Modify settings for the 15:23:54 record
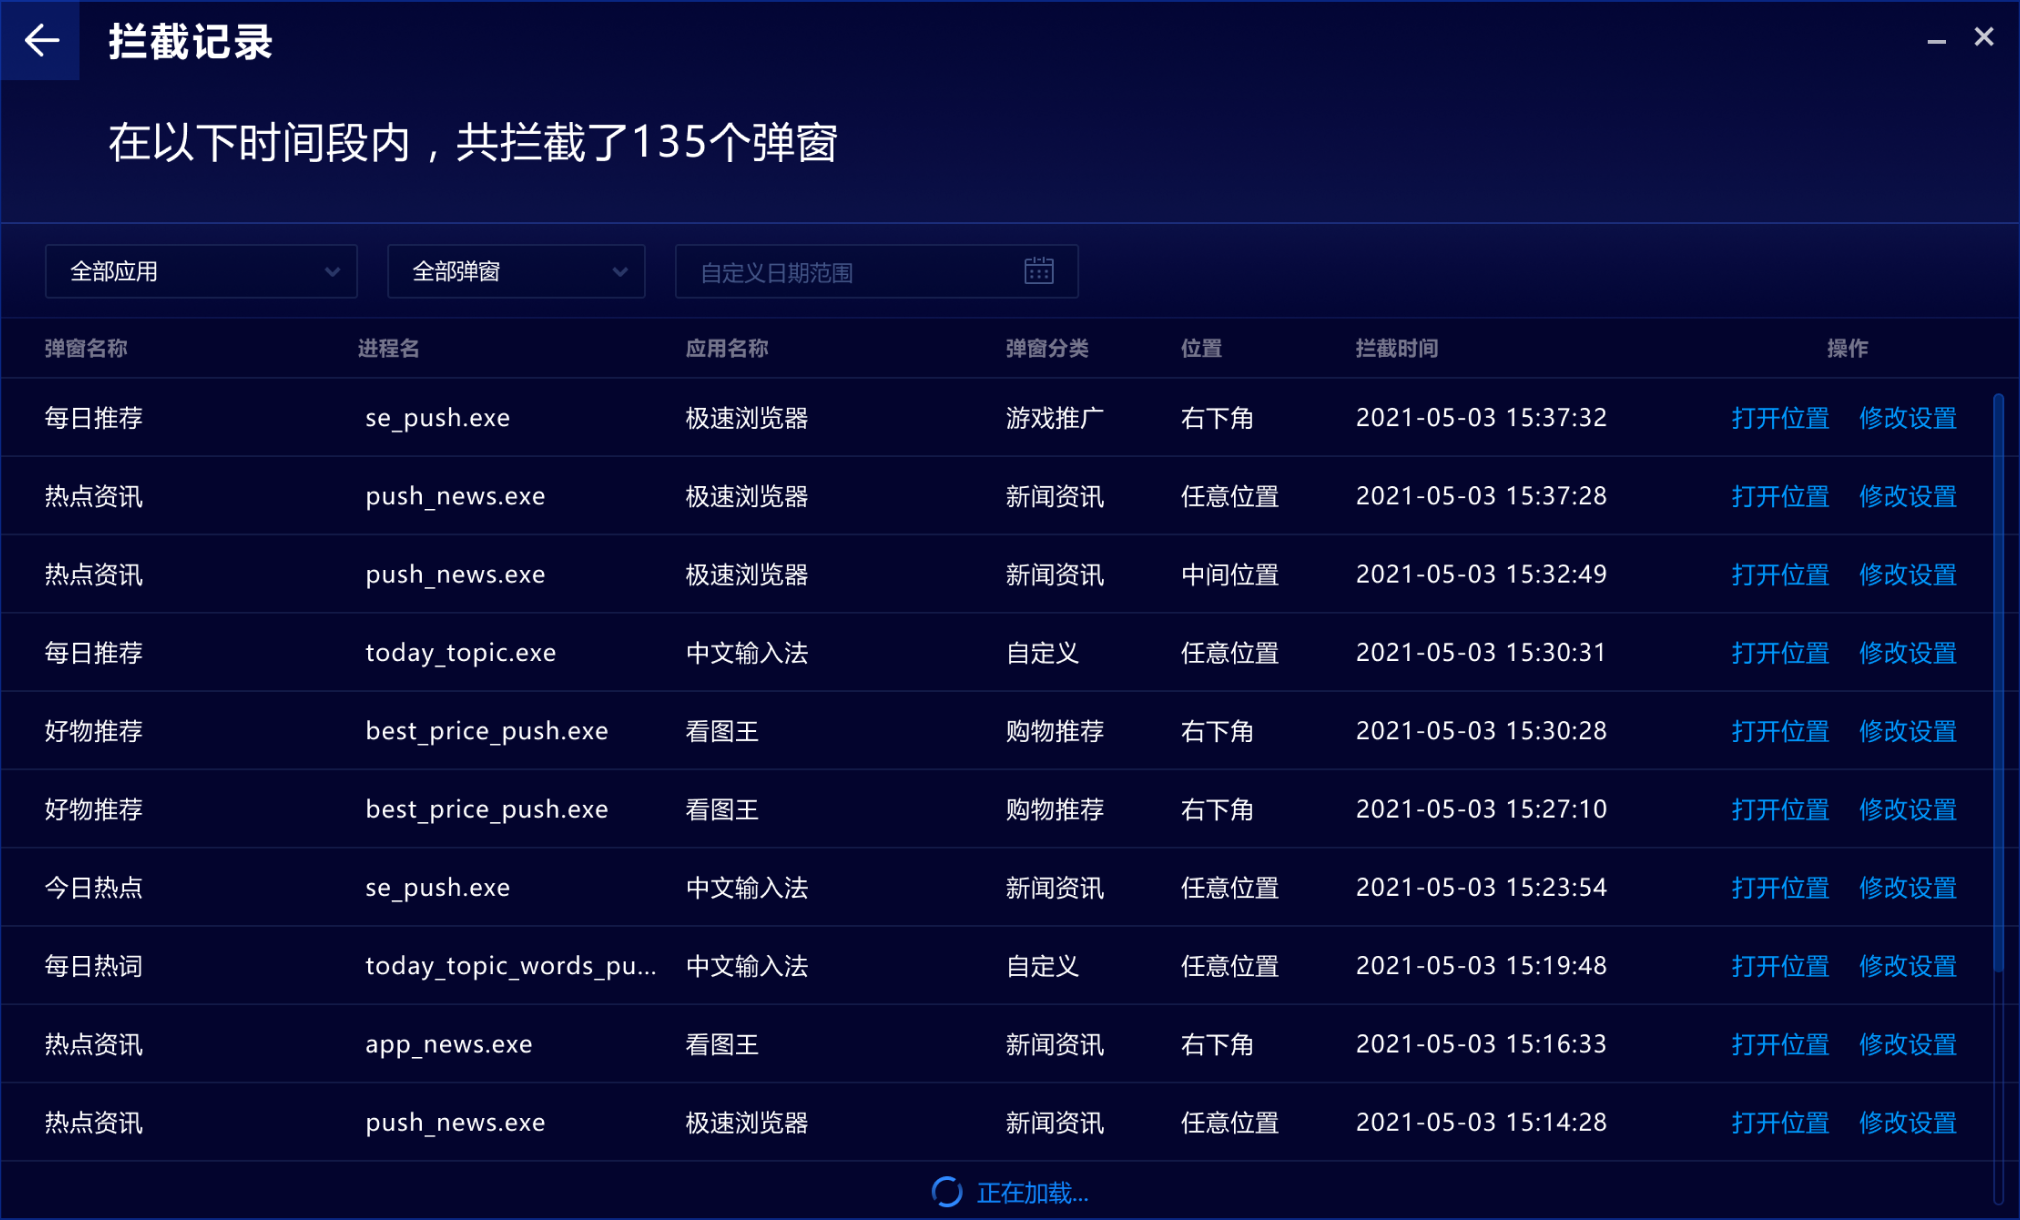The image size is (2020, 1220). coord(1907,888)
